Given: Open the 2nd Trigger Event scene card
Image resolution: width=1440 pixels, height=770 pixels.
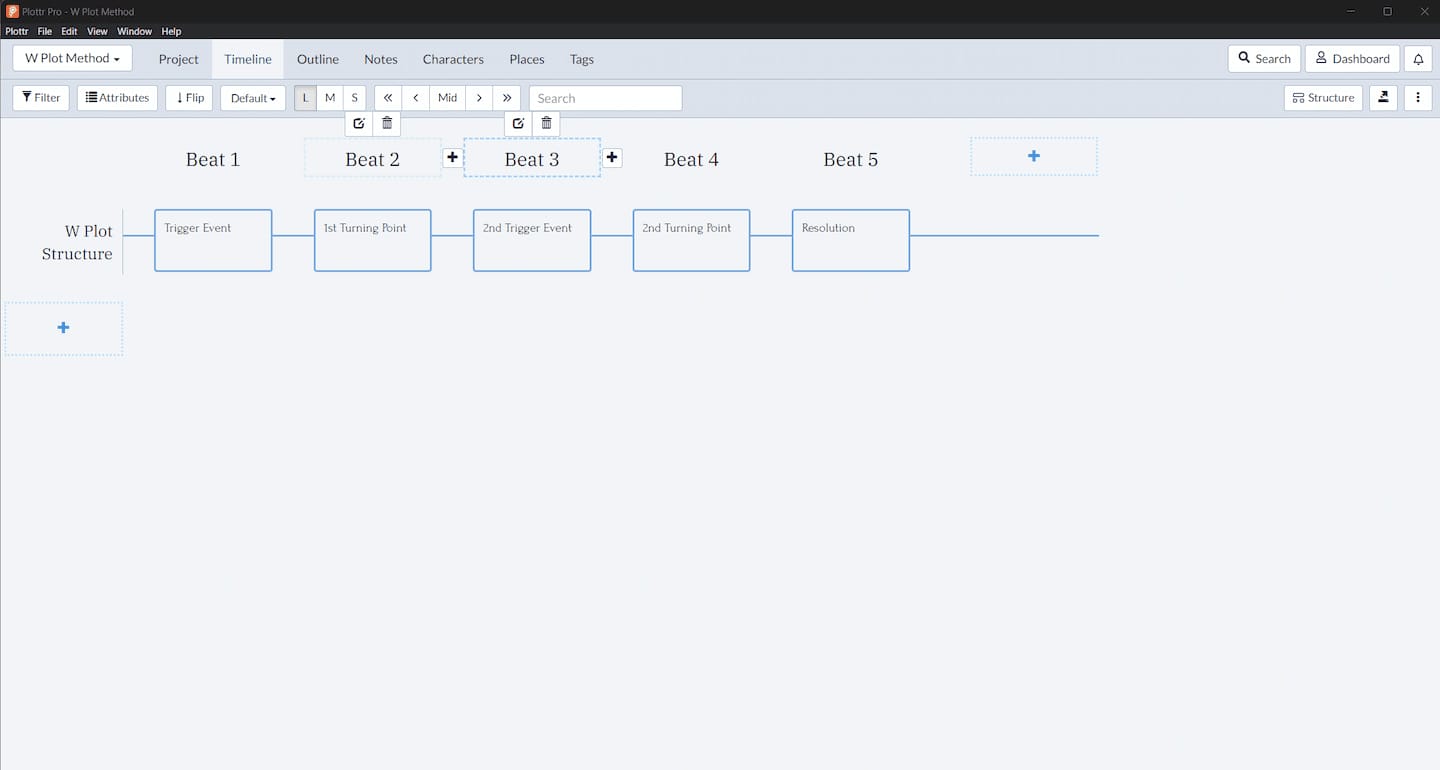Looking at the screenshot, I should click(532, 240).
